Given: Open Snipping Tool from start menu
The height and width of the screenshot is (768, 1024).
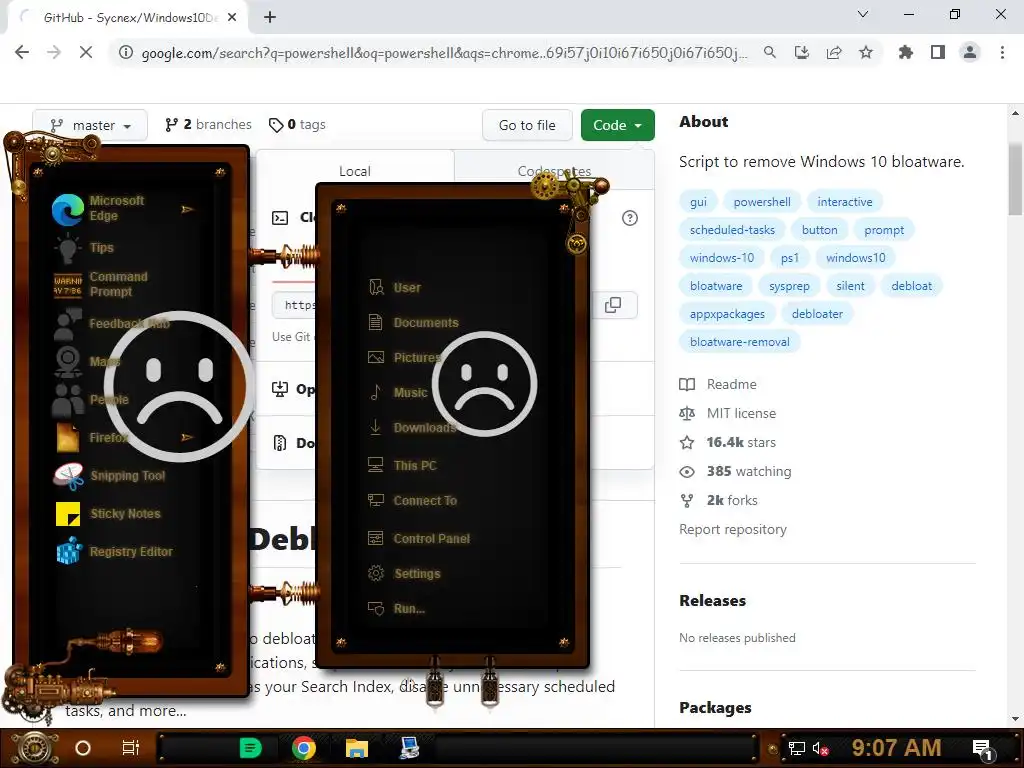Looking at the screenshot, I should click(110, 475).
